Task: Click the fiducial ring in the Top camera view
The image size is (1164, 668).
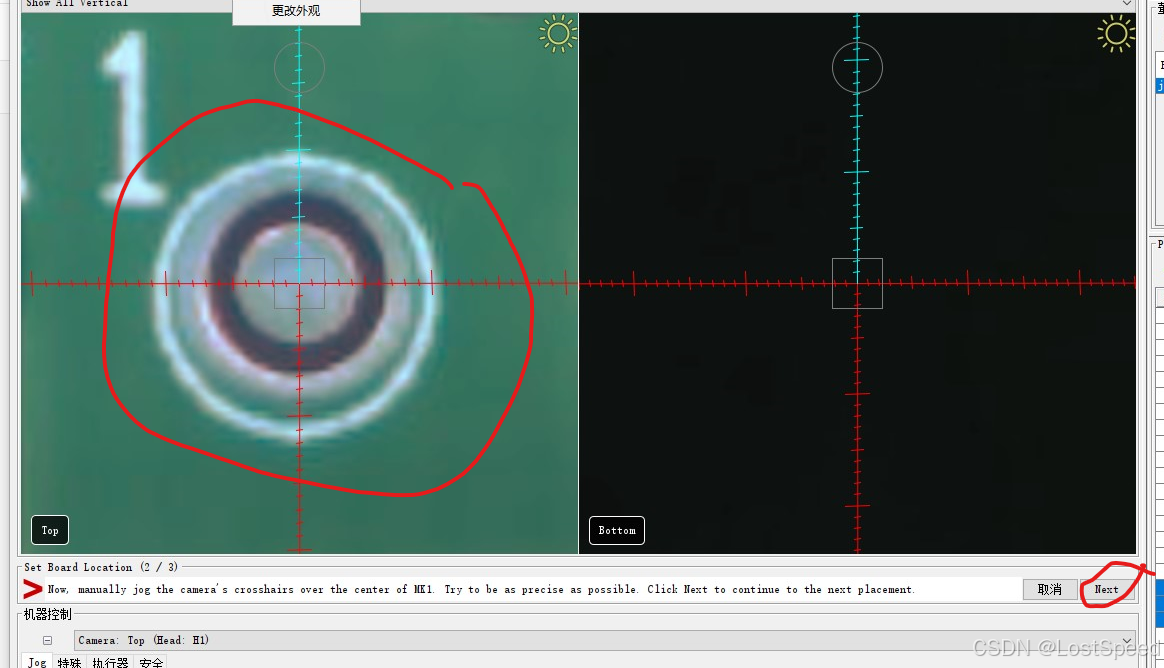Action: 298,295
